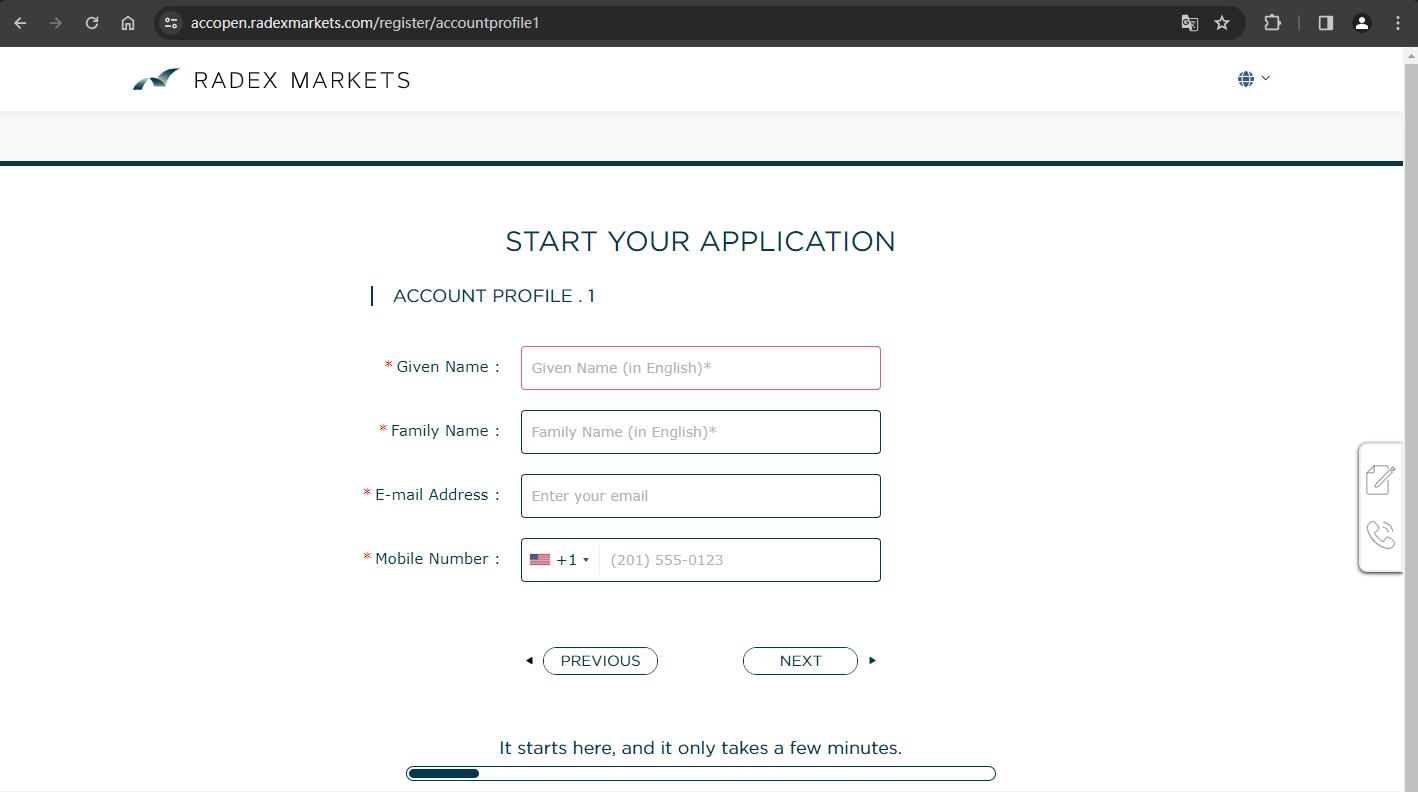Click the Radex Markets logo

tap(271, 79)
